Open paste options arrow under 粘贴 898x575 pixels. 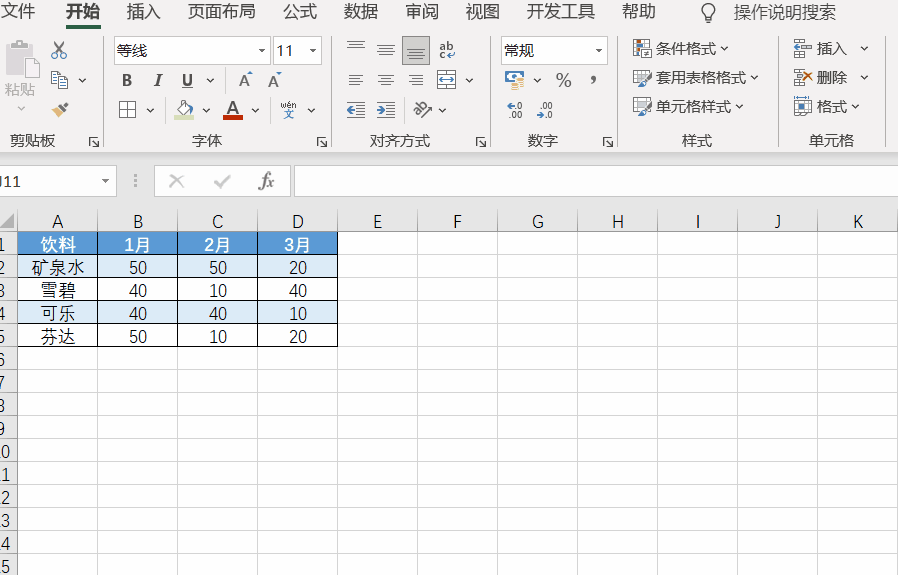pyautogui.click(x=21, y=108)
